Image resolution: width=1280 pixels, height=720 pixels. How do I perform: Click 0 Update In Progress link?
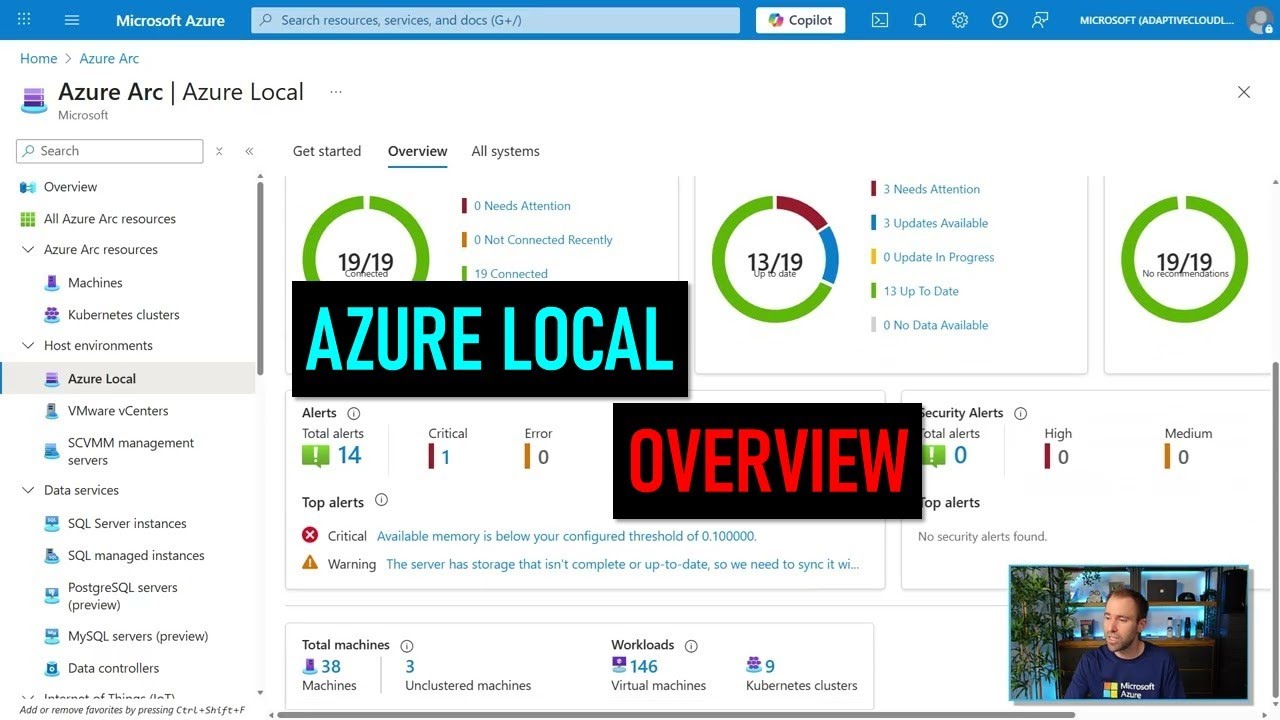point(938,257)
